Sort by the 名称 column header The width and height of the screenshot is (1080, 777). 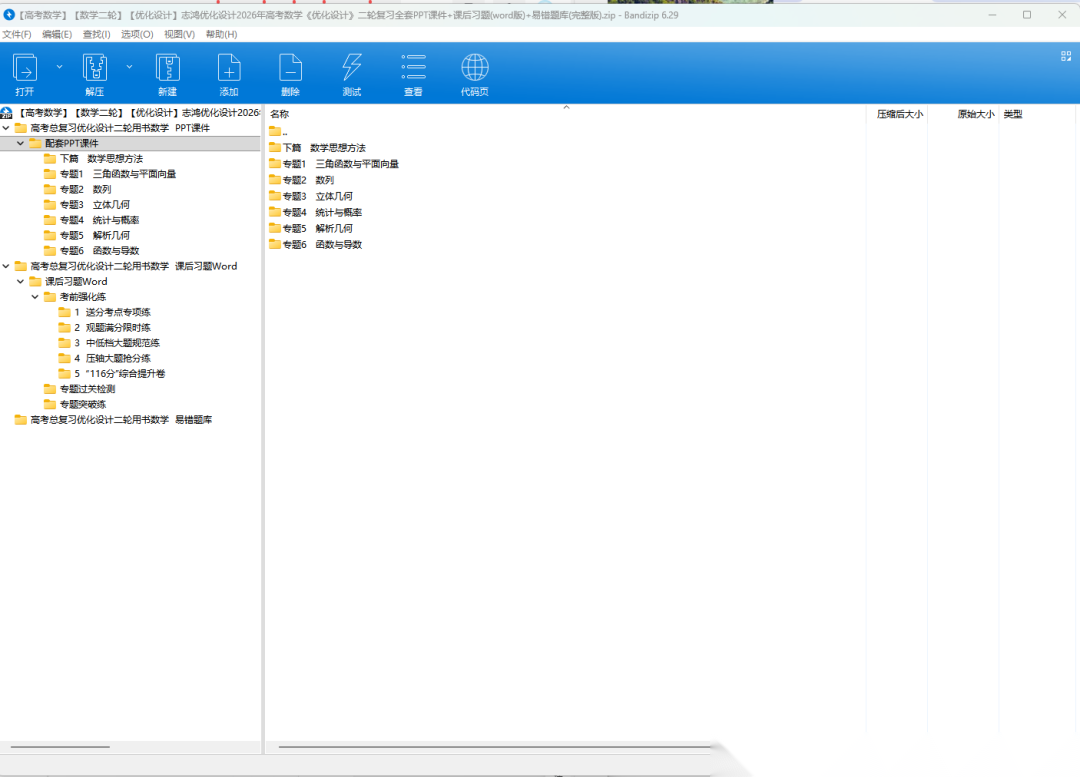[x=280, y=115]
